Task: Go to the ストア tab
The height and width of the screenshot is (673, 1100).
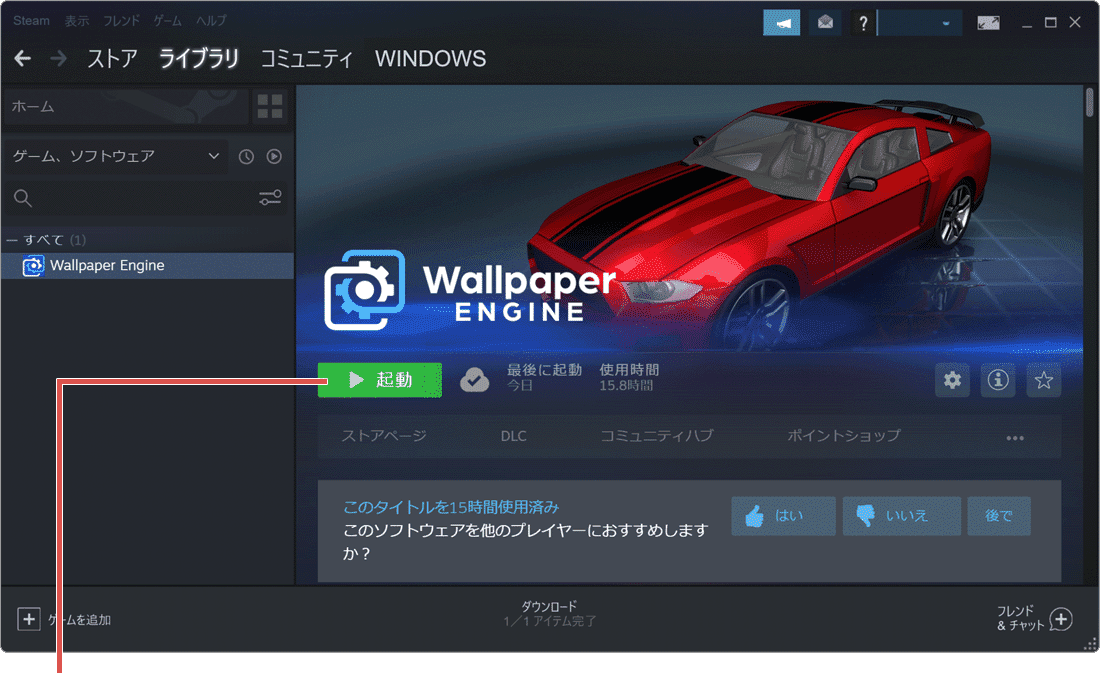Action: coord(112,58)
